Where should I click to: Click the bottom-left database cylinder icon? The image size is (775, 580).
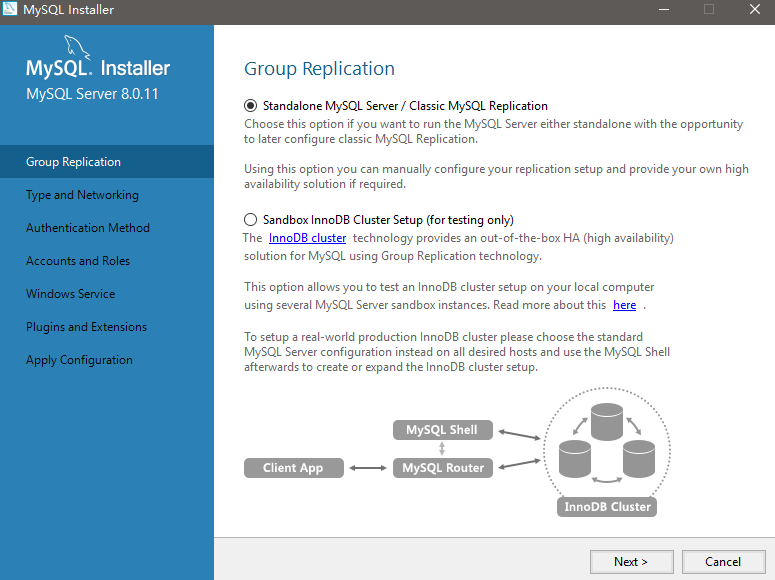(575, 459)
